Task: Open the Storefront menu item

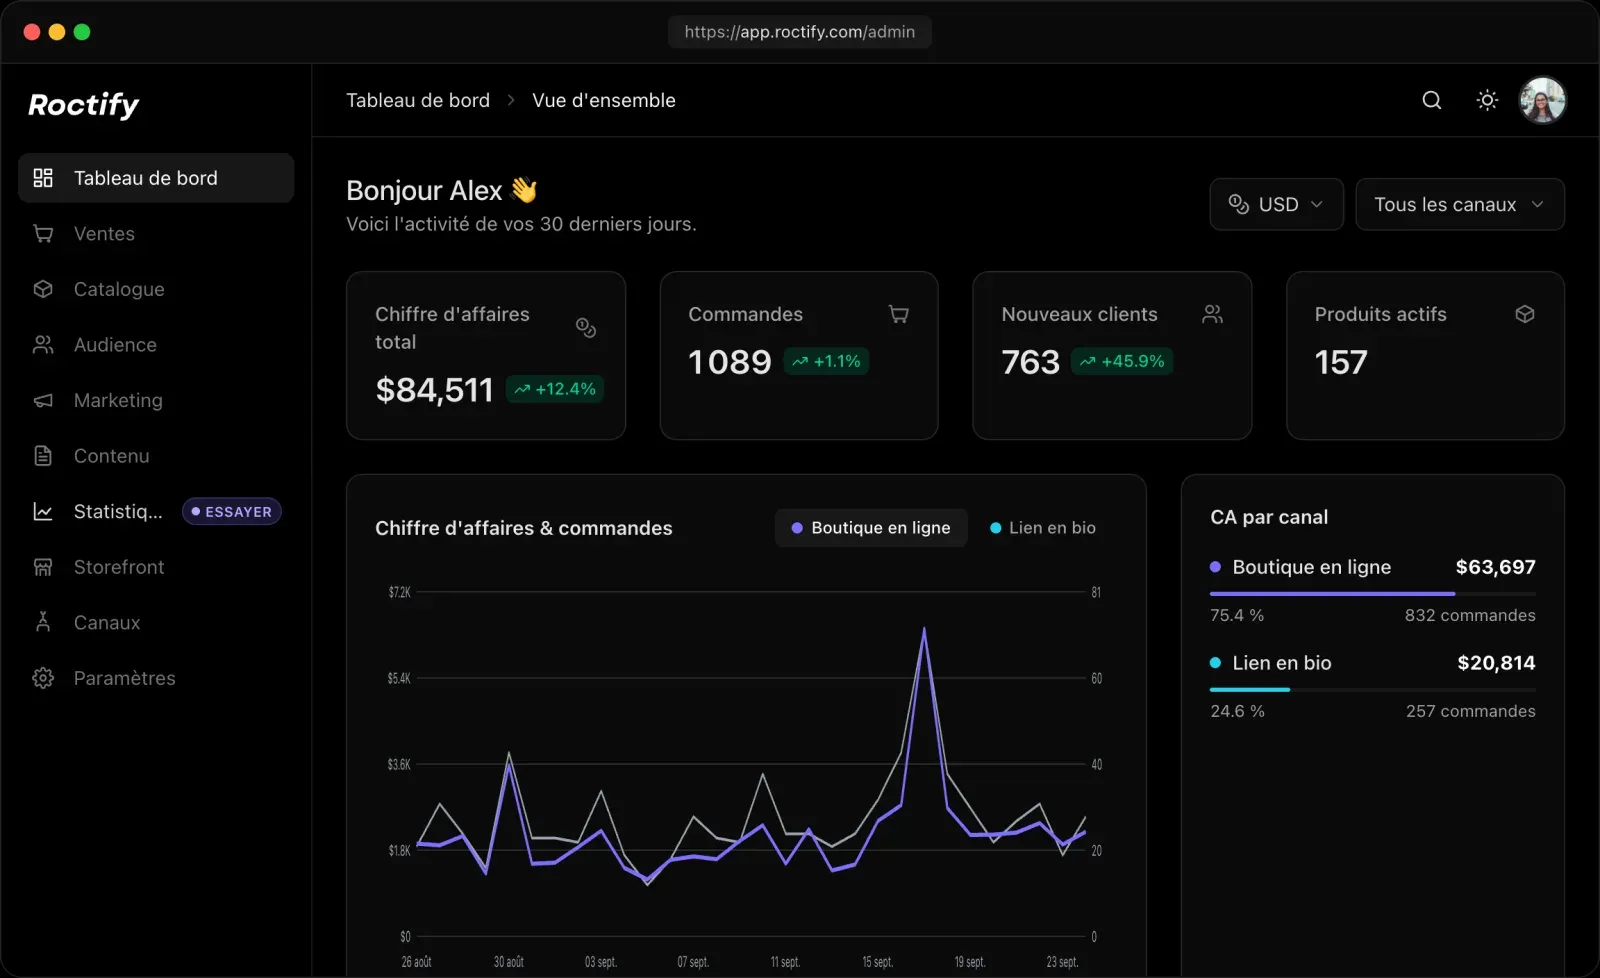Action: pos(156,567)
